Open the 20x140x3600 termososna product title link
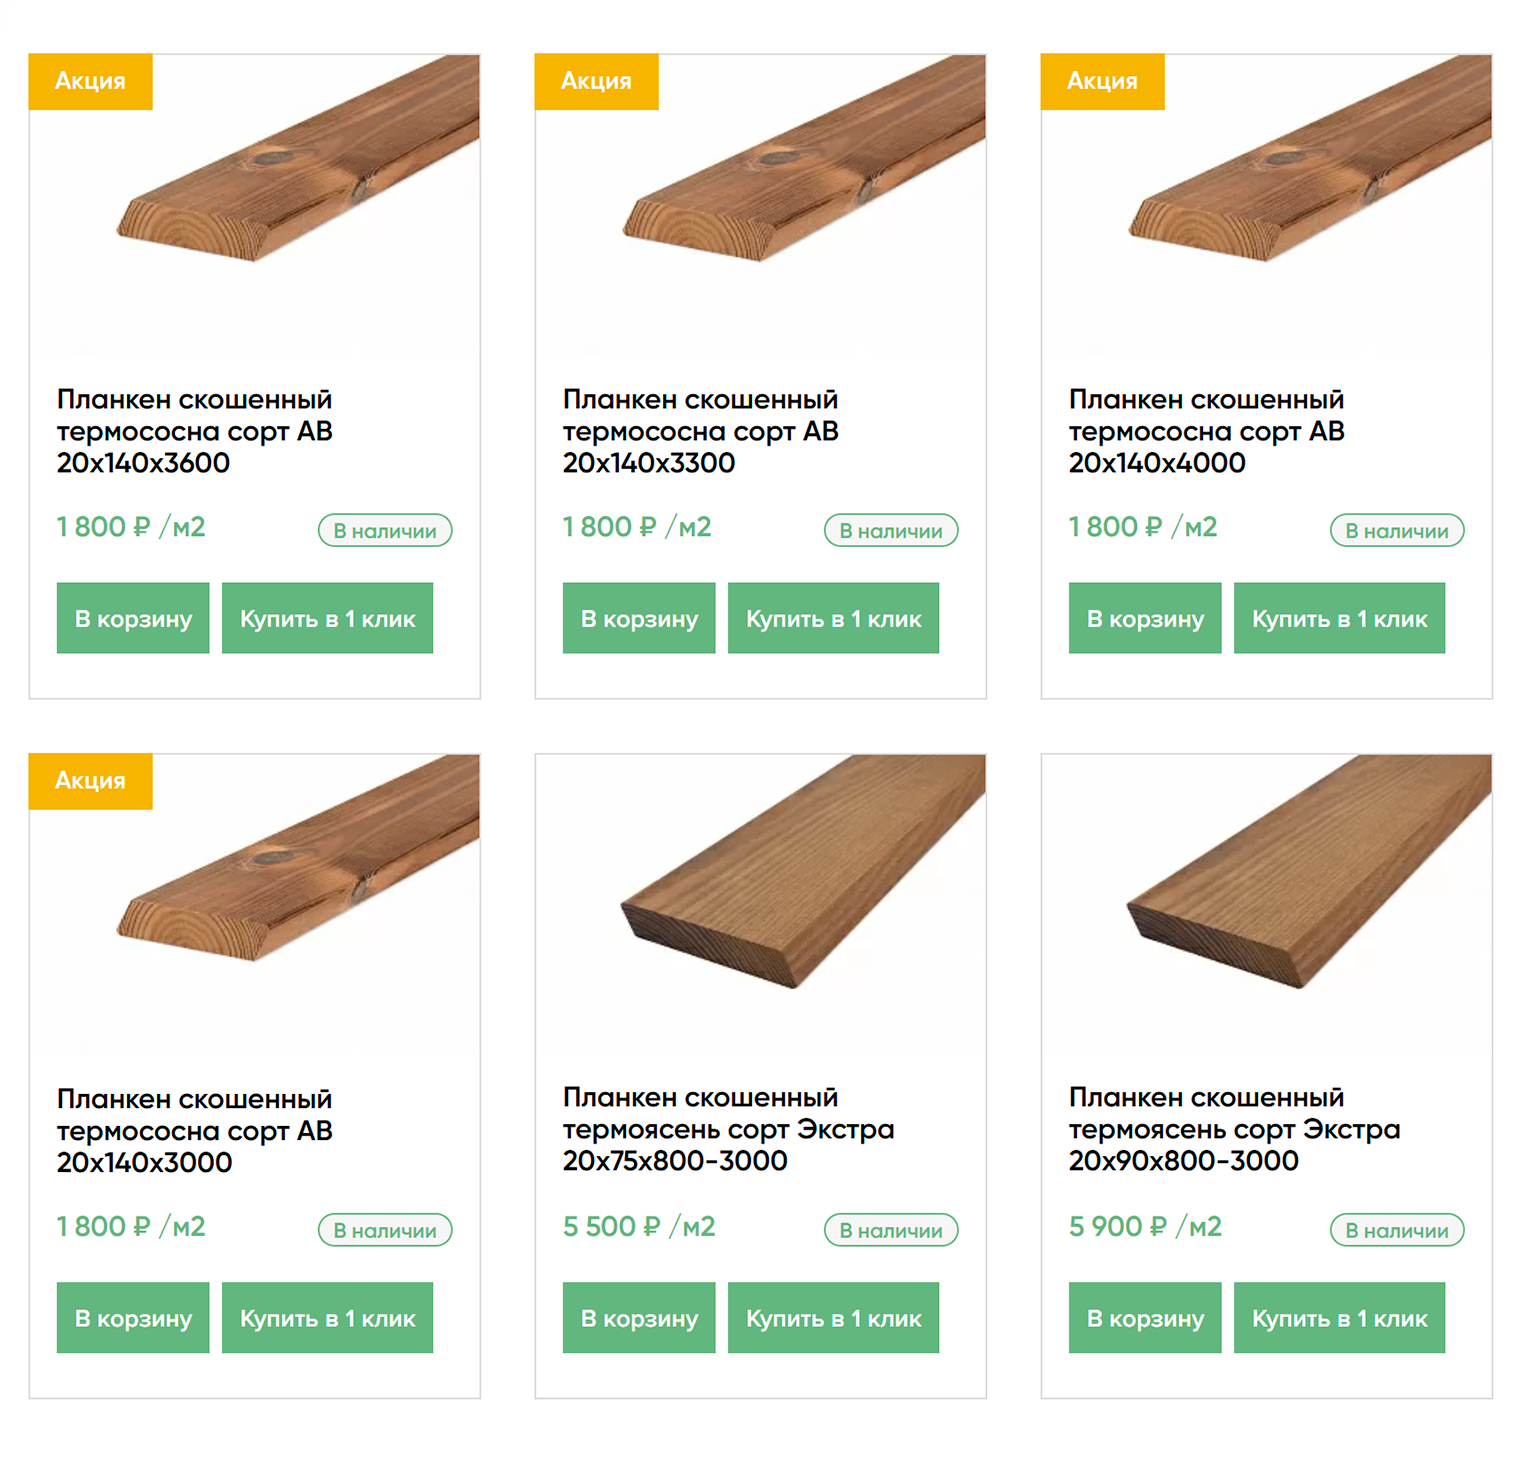The image size is (1520, 1458). point(195,431)
